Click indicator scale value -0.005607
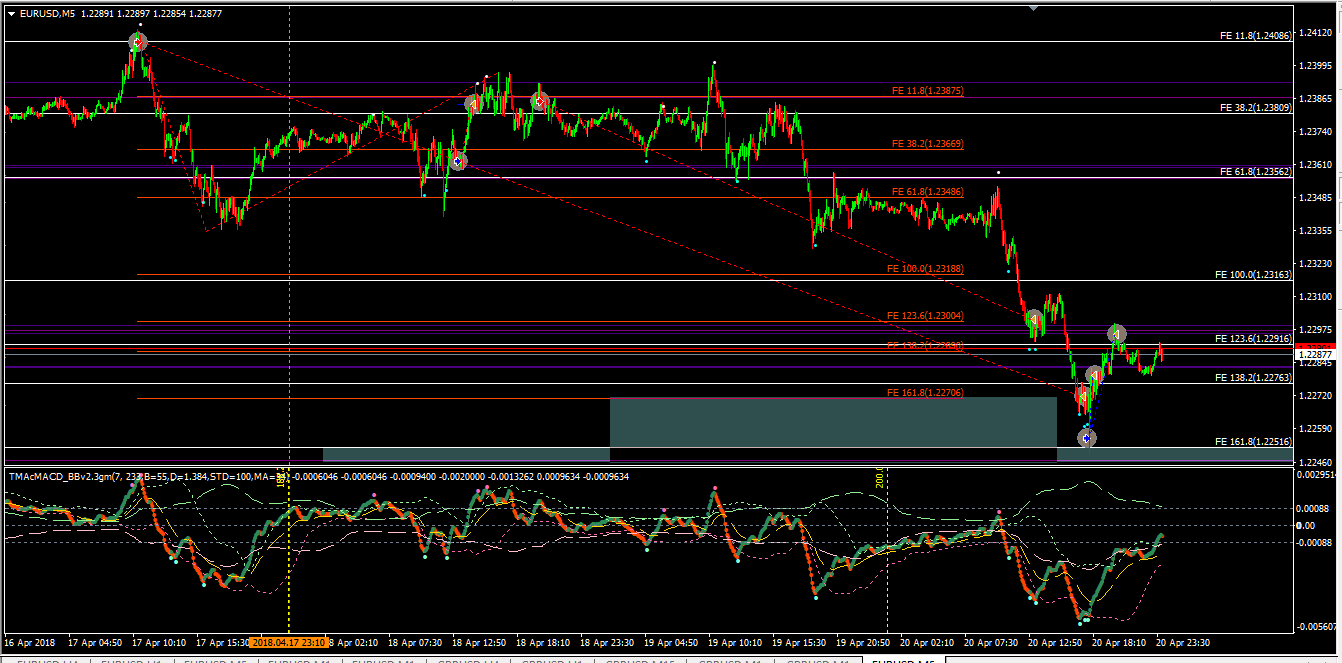 pyautogui.click(x=1314, y=627)
